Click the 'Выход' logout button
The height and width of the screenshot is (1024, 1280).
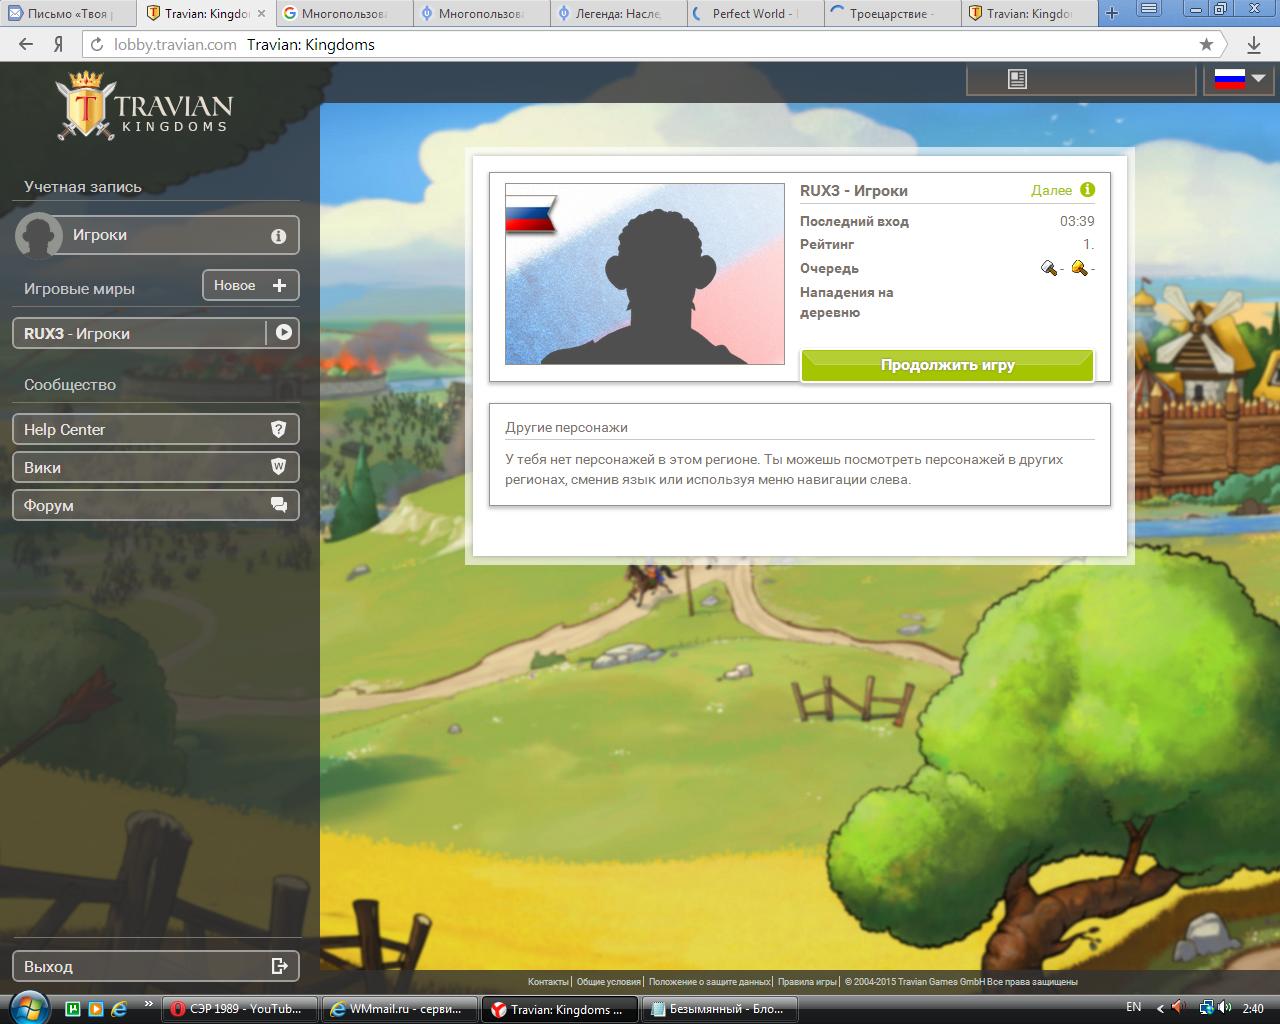[x=156, y=966]
